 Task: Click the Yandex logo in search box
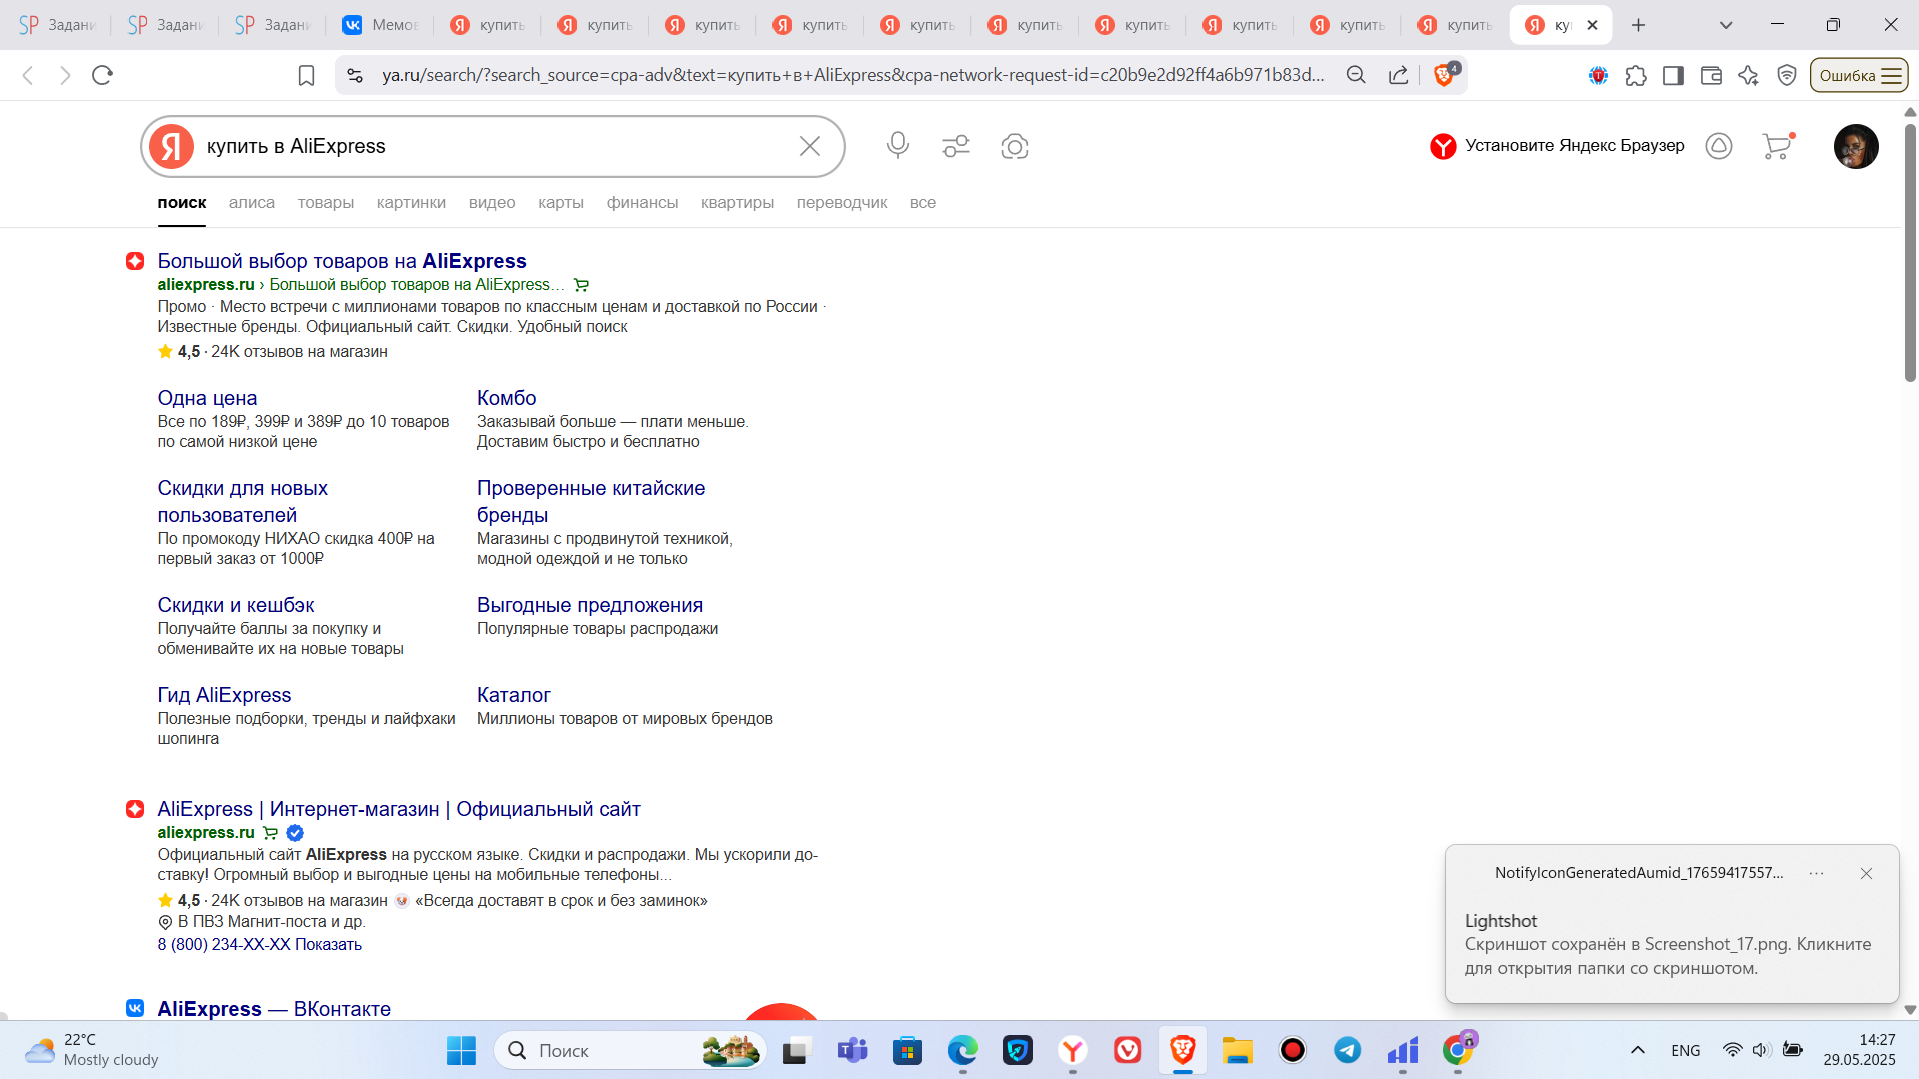172,146
